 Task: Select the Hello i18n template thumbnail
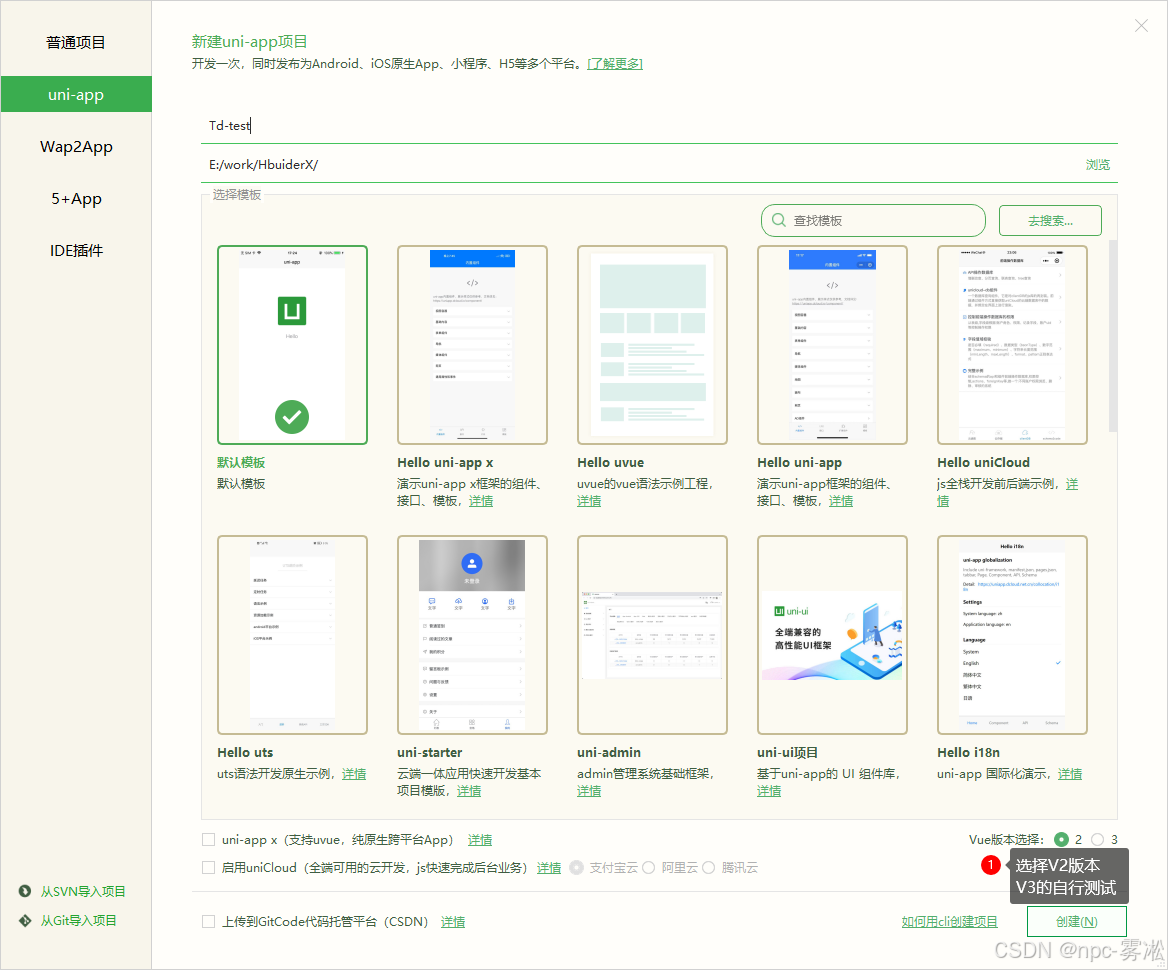coord(1012,635)
